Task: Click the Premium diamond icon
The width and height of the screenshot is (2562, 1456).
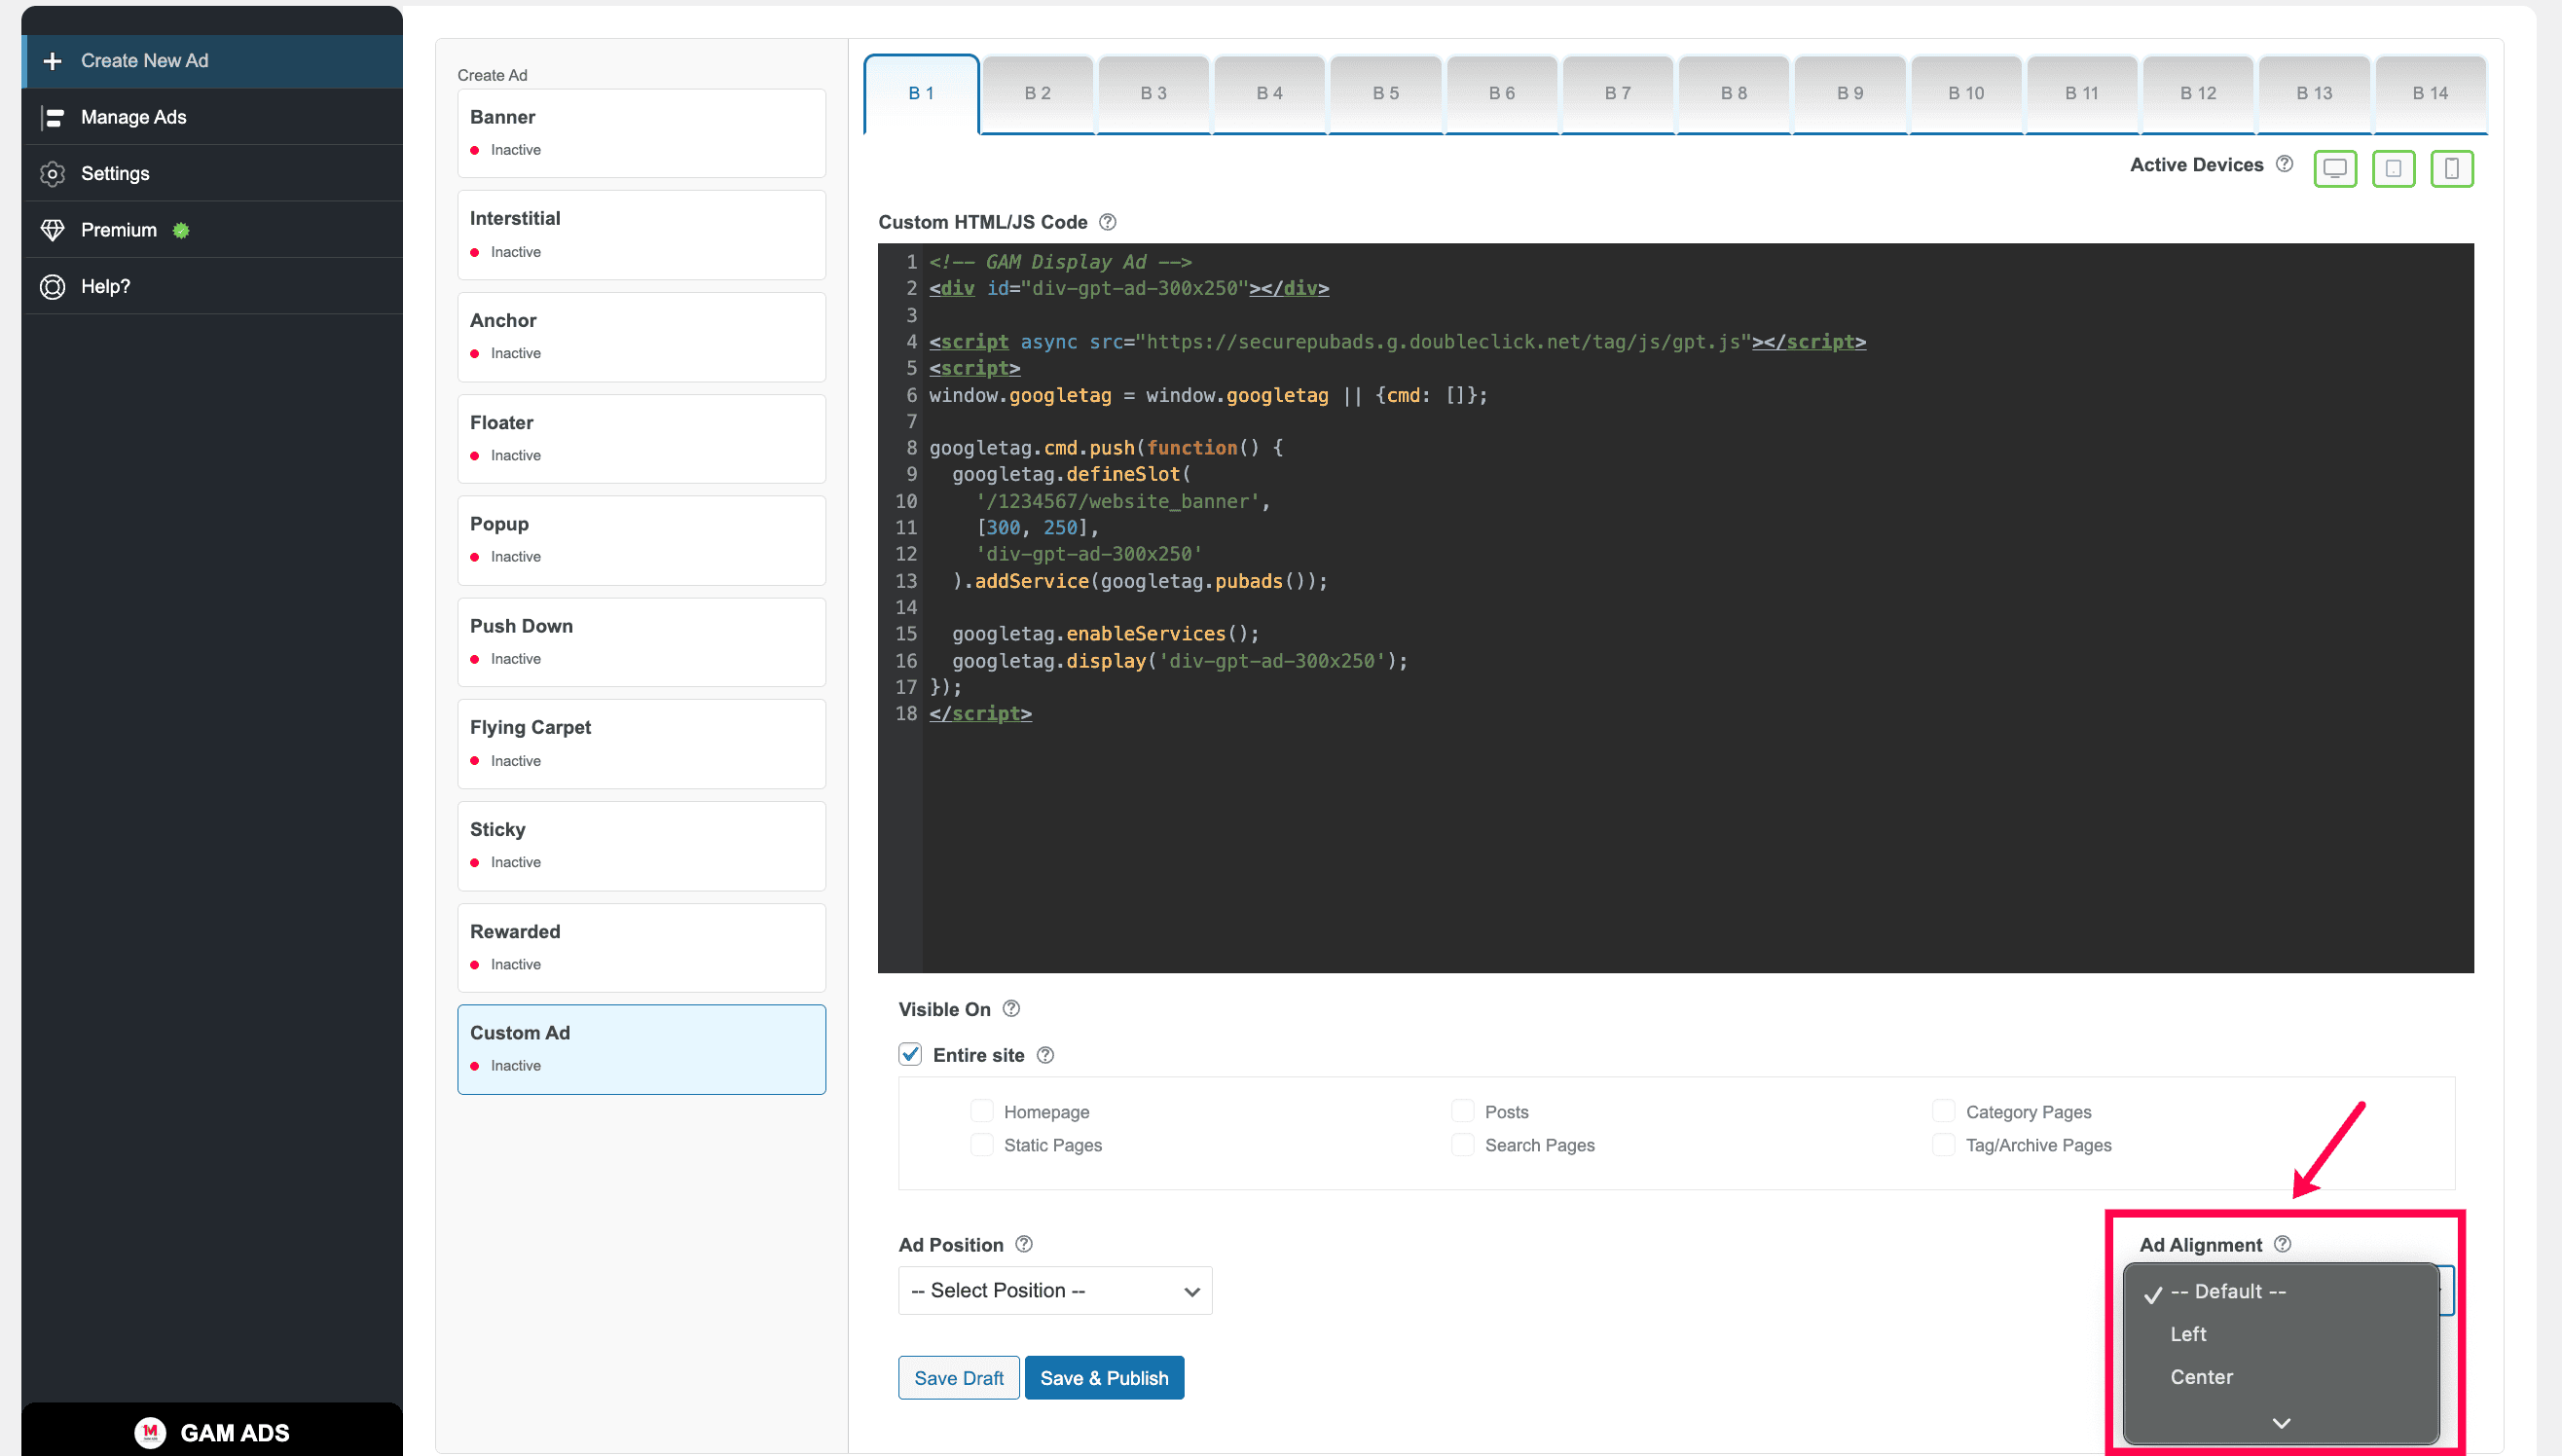Action: point(52,230)
